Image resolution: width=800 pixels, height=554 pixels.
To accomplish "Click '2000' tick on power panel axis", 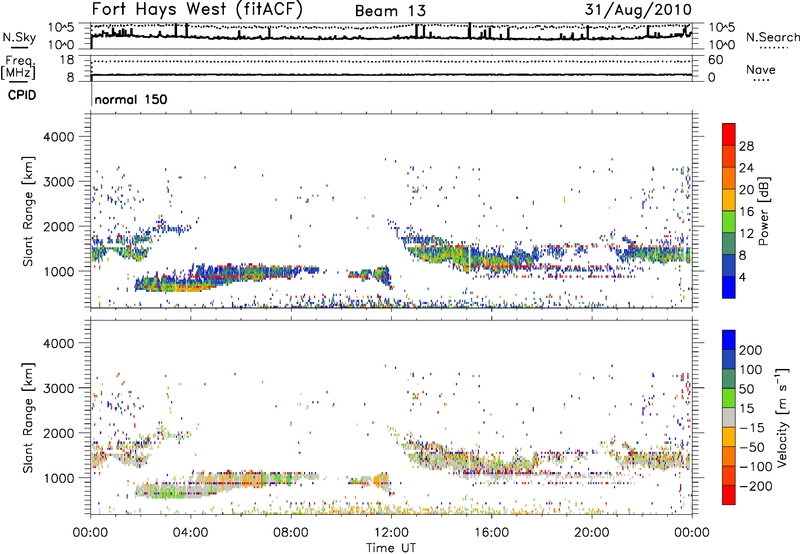I will tap(58, 226).
